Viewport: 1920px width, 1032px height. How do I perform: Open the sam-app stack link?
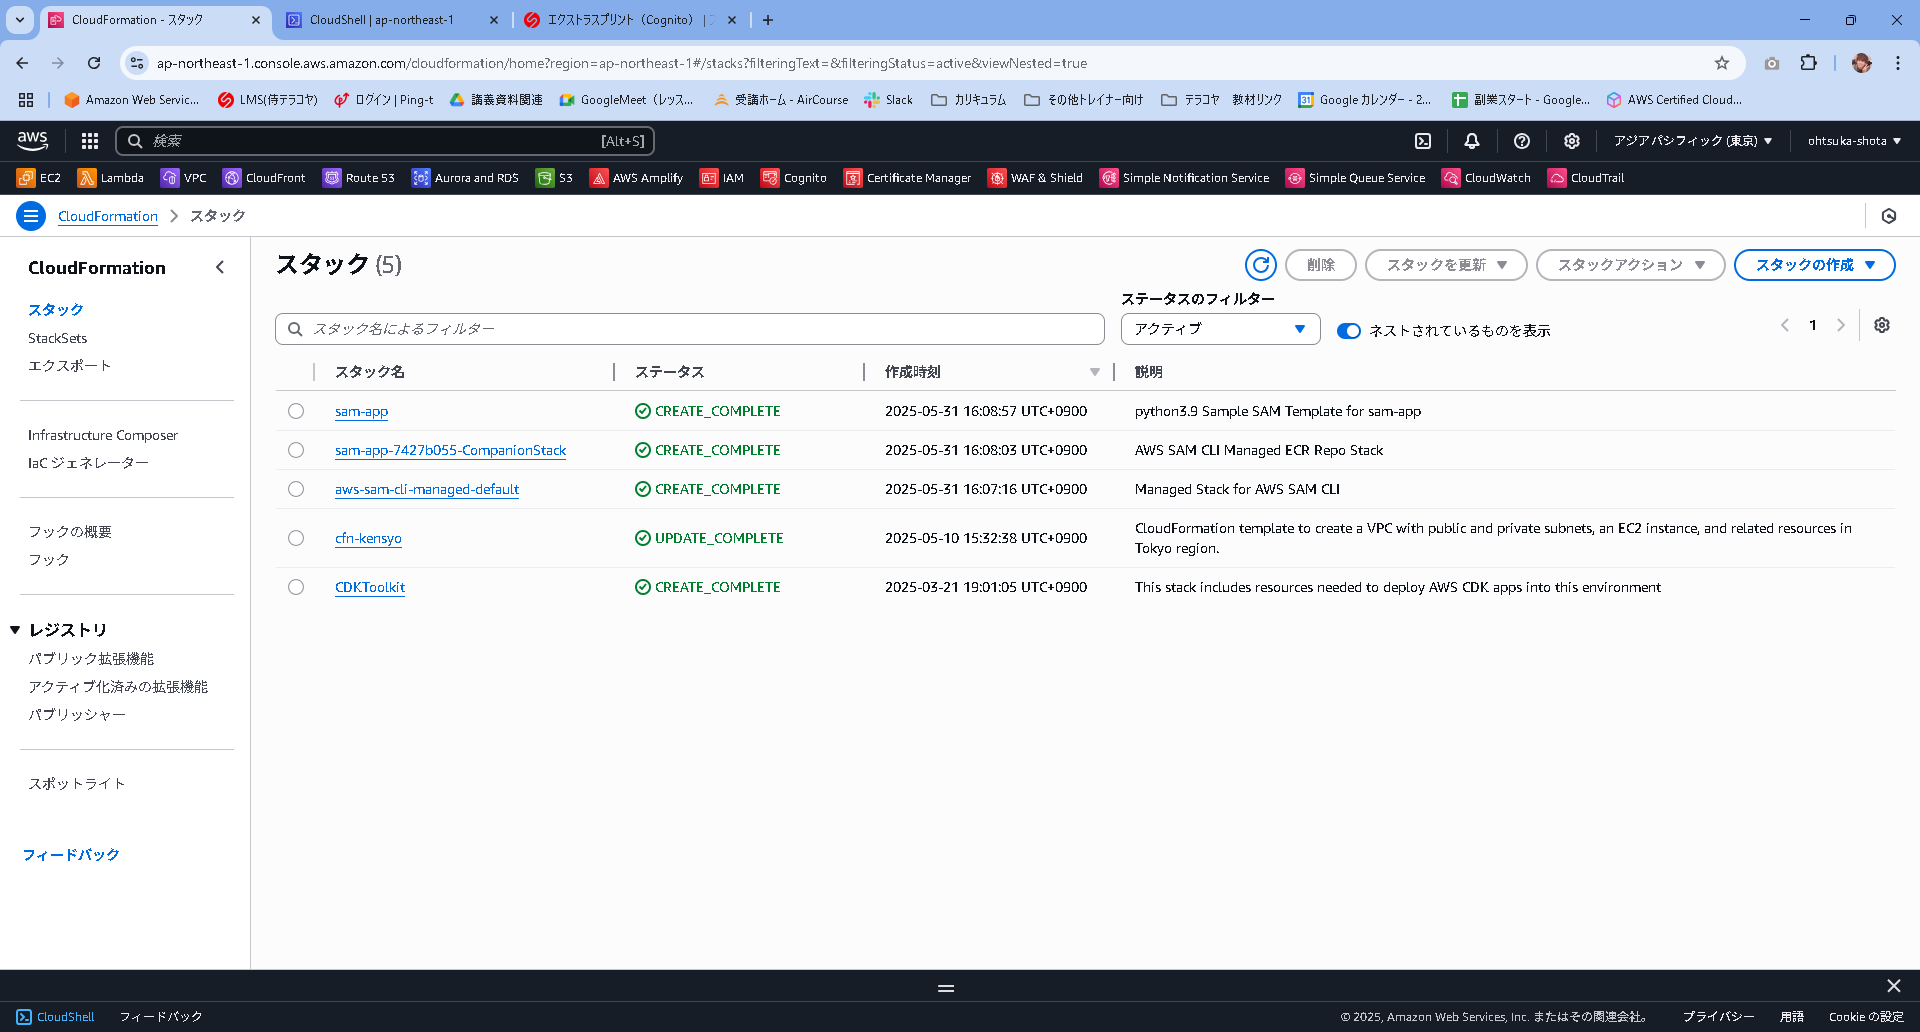361,411
